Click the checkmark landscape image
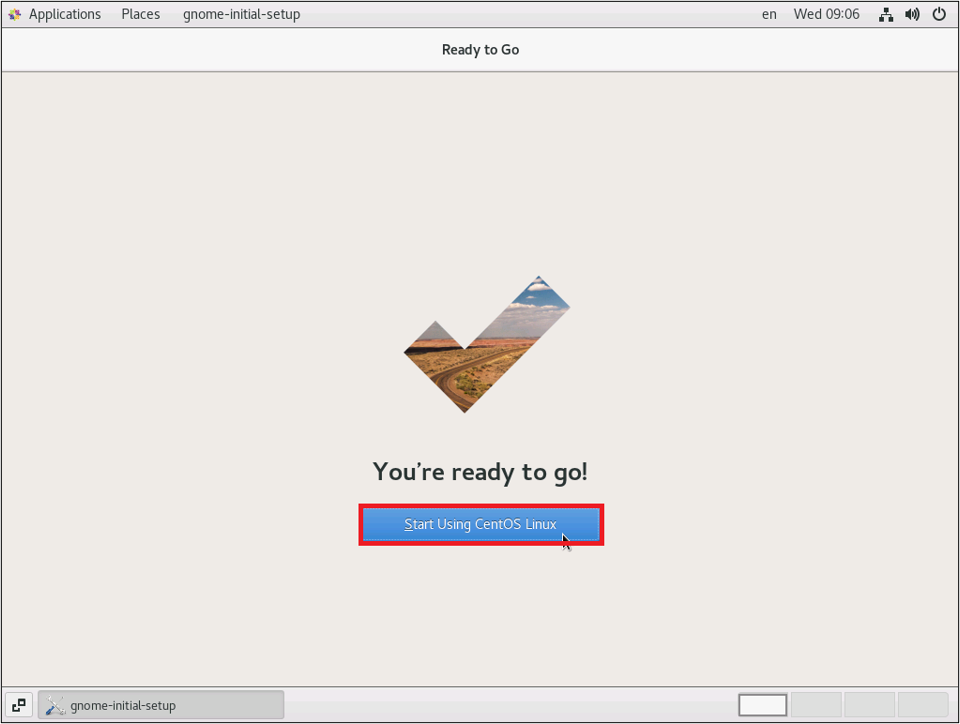 tap(487, 344)
